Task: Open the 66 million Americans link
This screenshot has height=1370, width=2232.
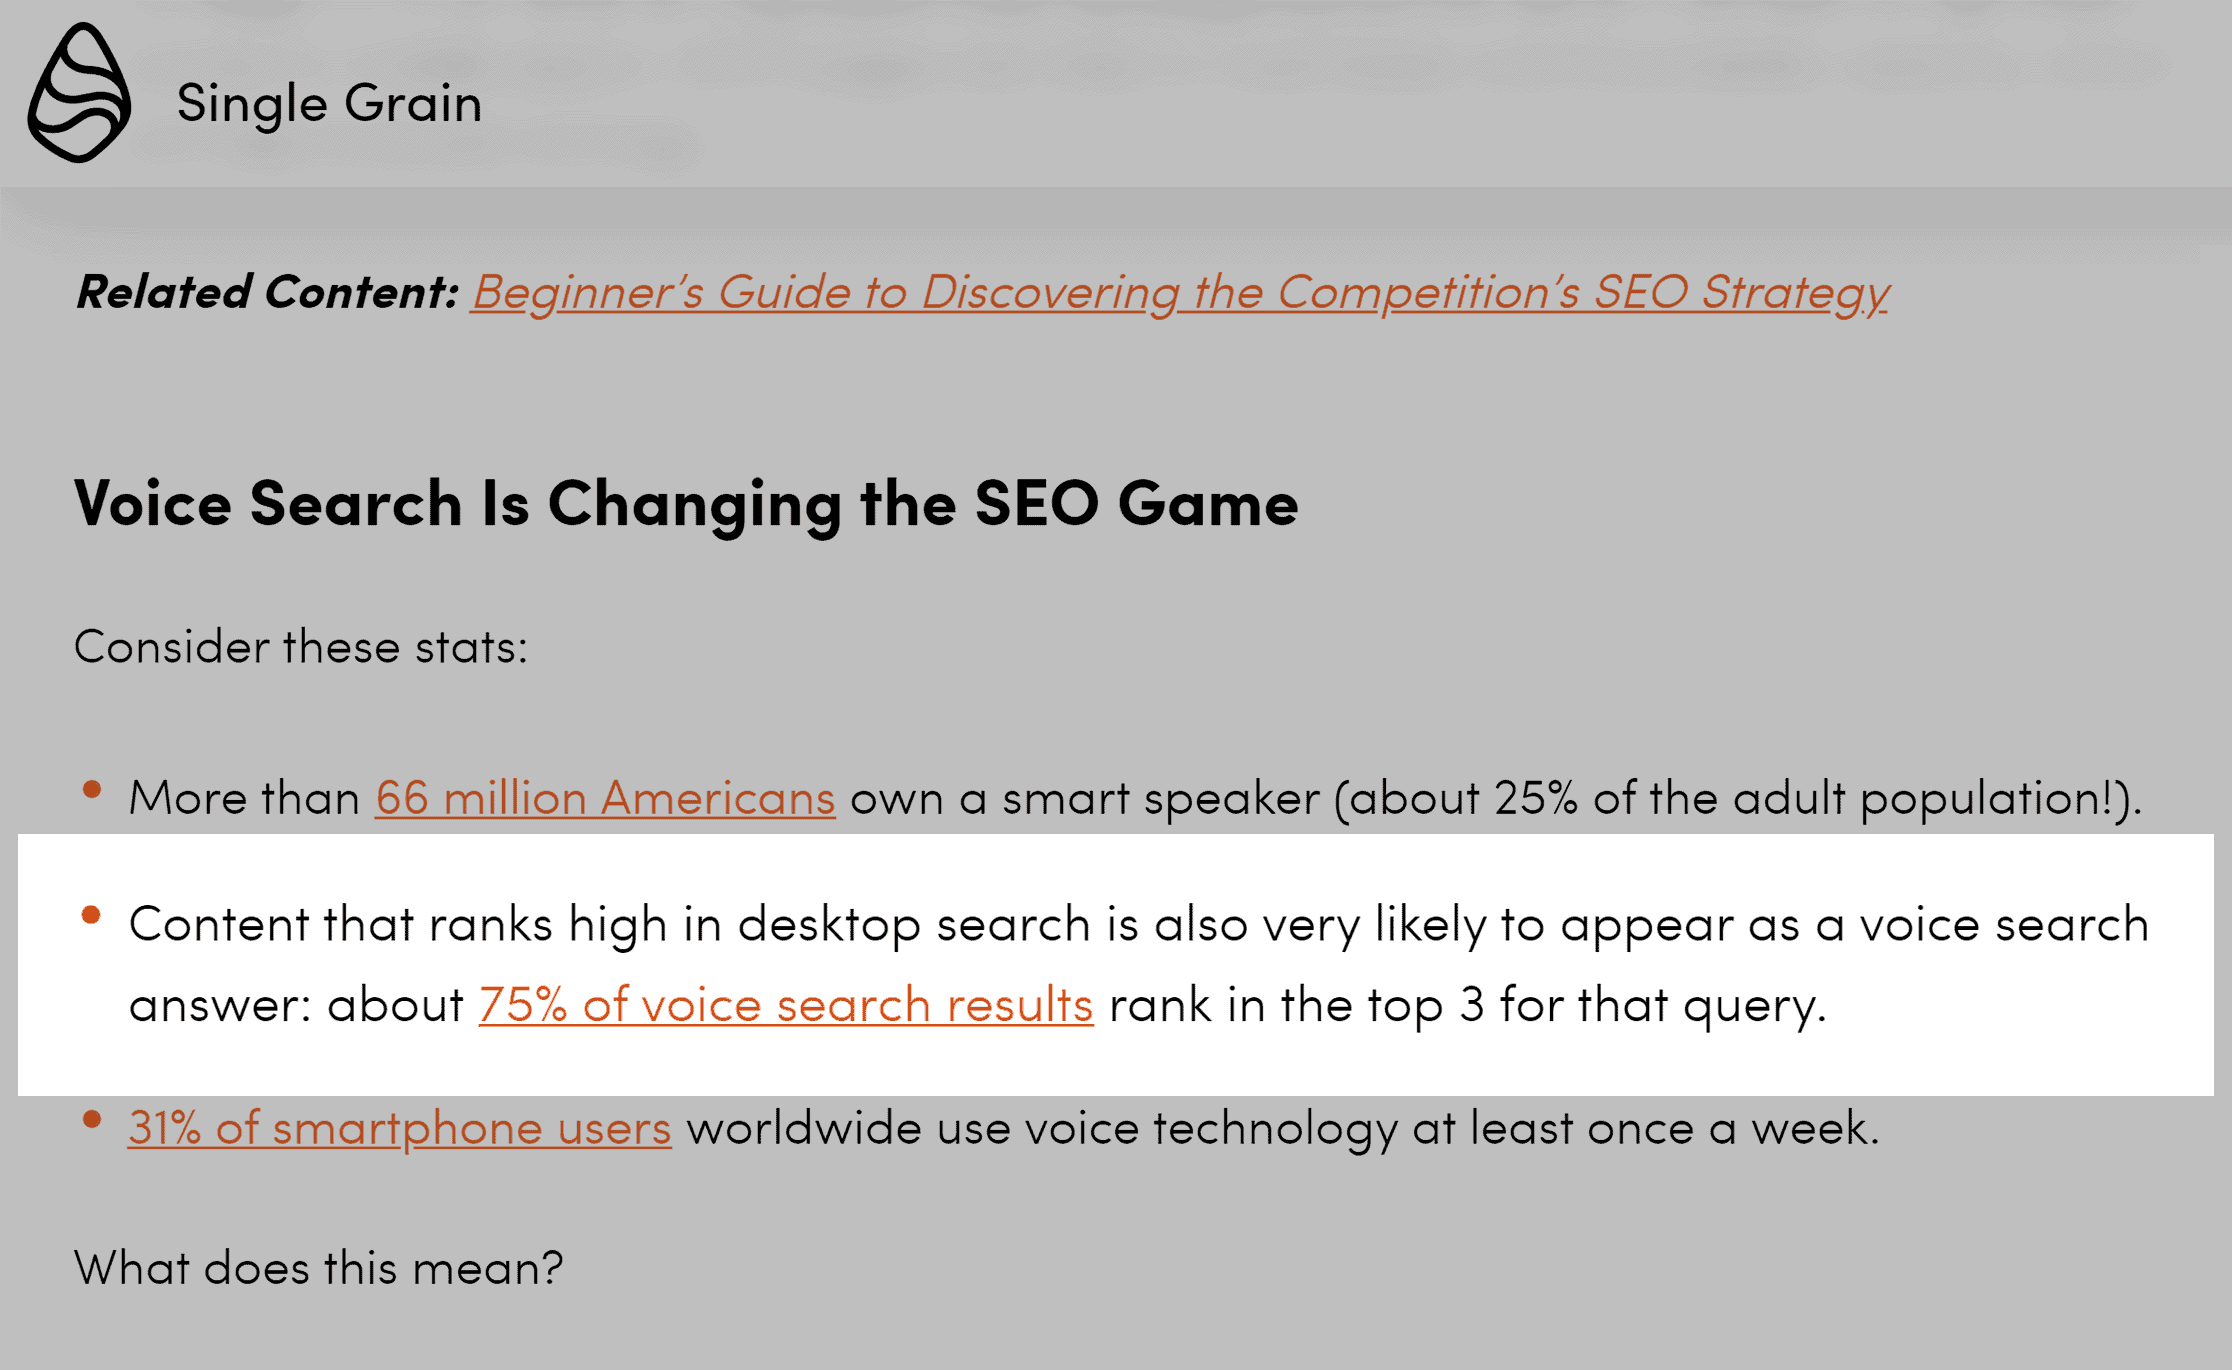Action: (605, 798)
